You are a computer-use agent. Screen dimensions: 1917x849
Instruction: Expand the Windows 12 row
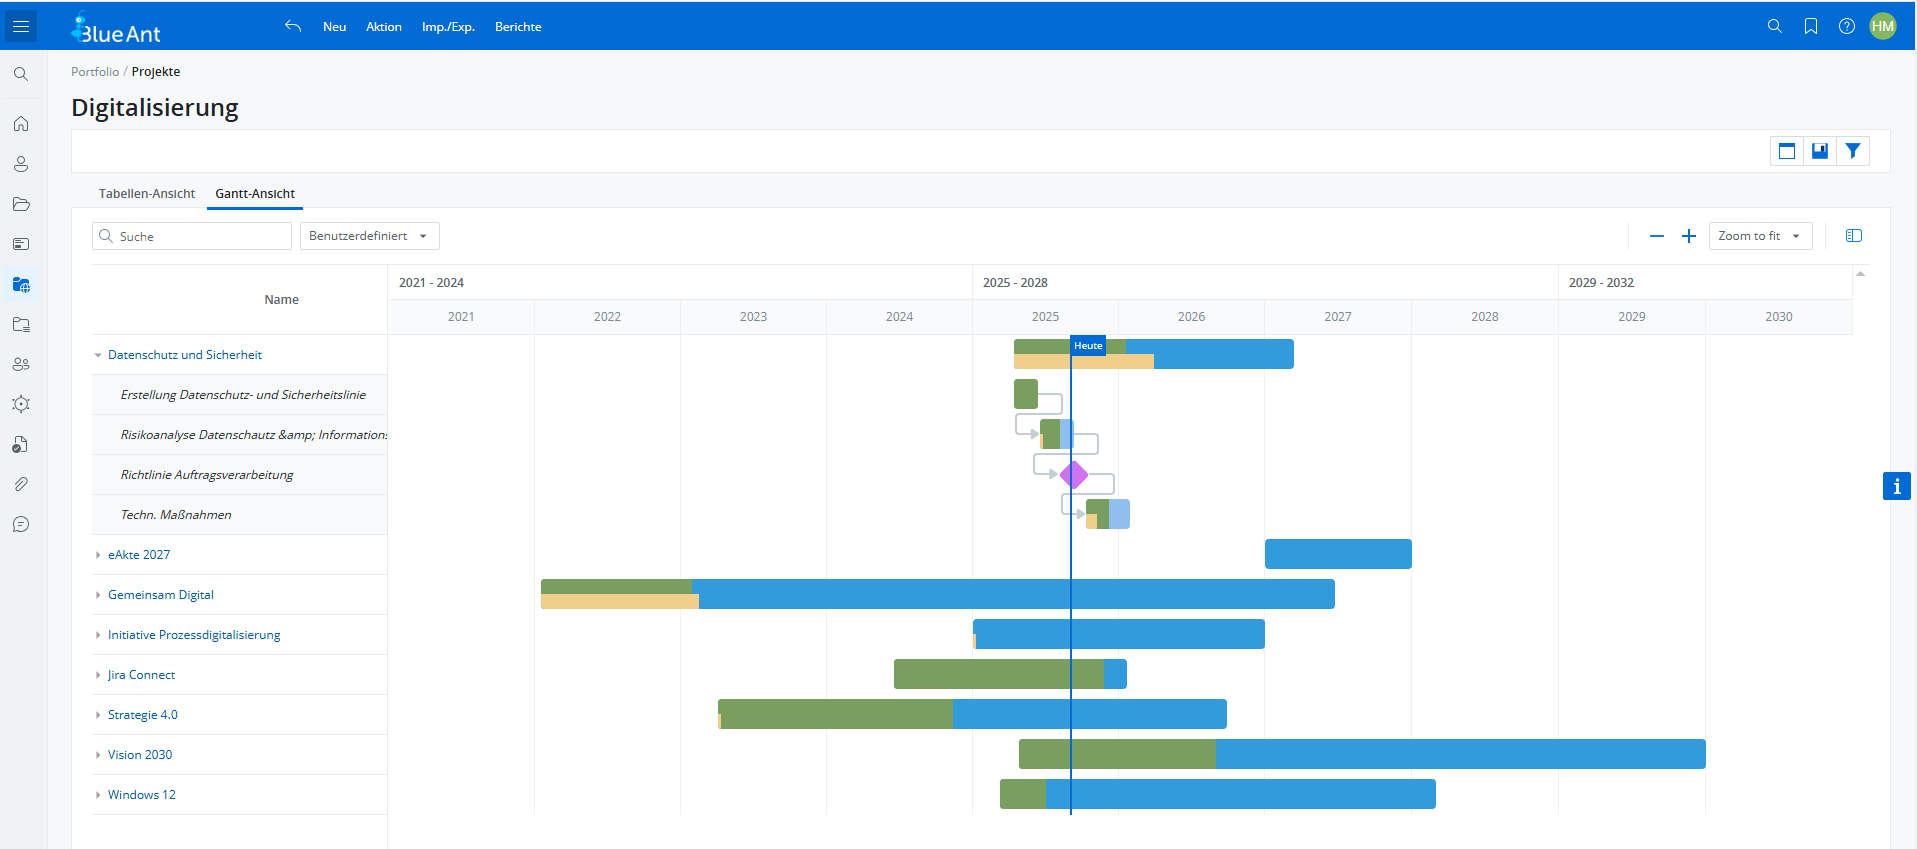click(x=98, y=795)
